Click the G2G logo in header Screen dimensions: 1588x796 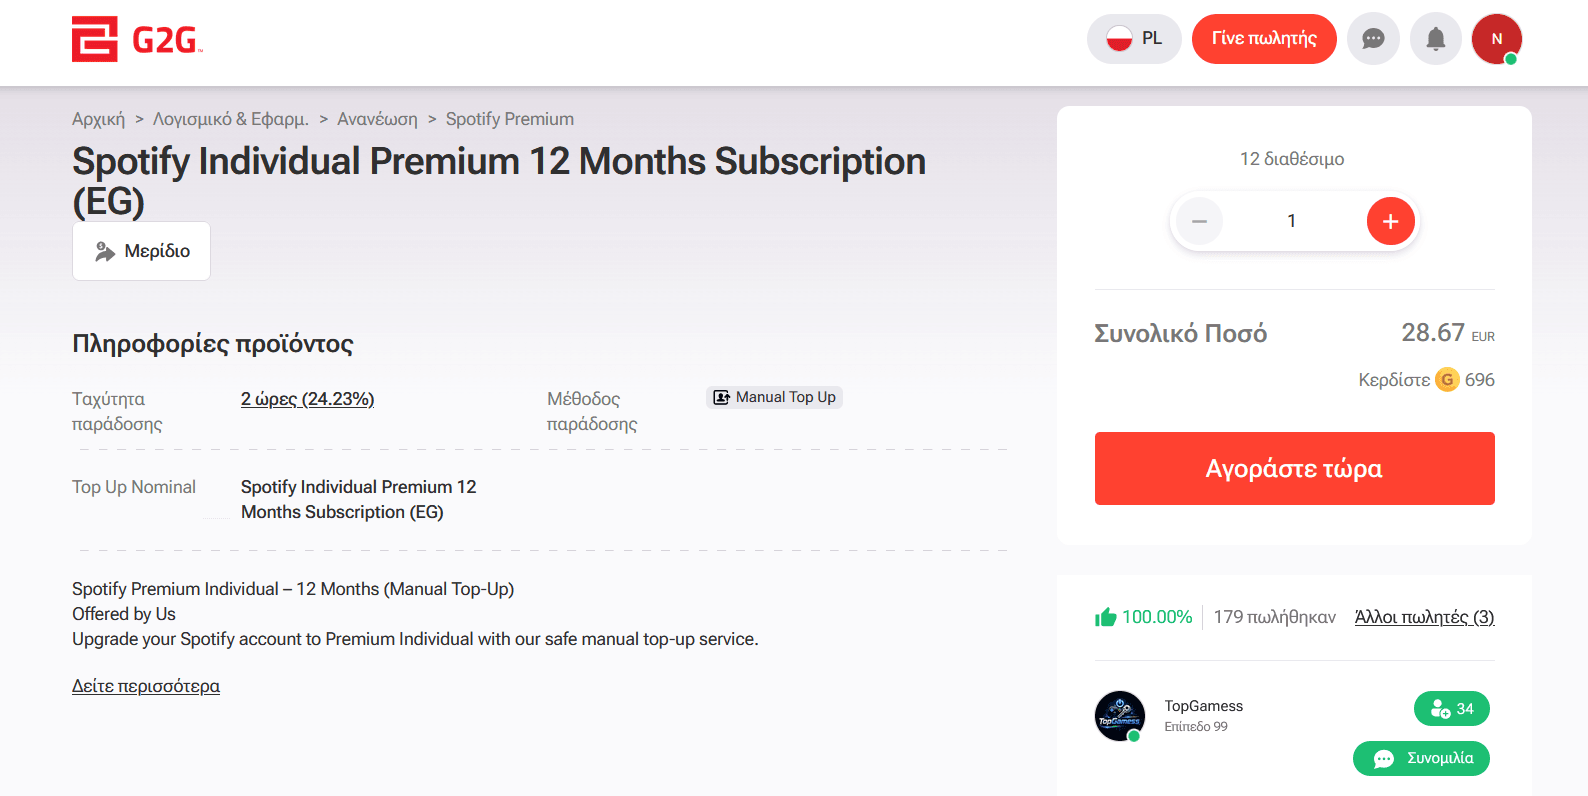(137, 39)
